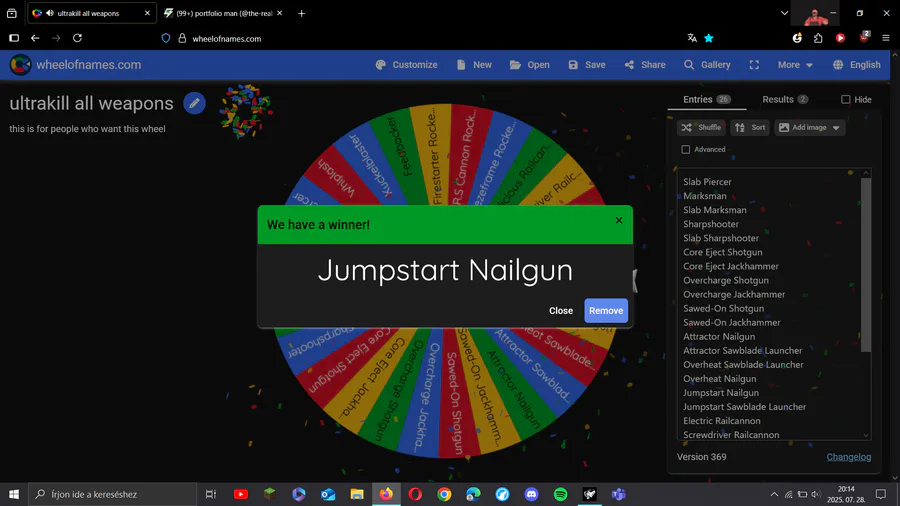Click the Core Eject Shotgun entry
This screenshot has height=506, width=900.
[x=723, y=252]
